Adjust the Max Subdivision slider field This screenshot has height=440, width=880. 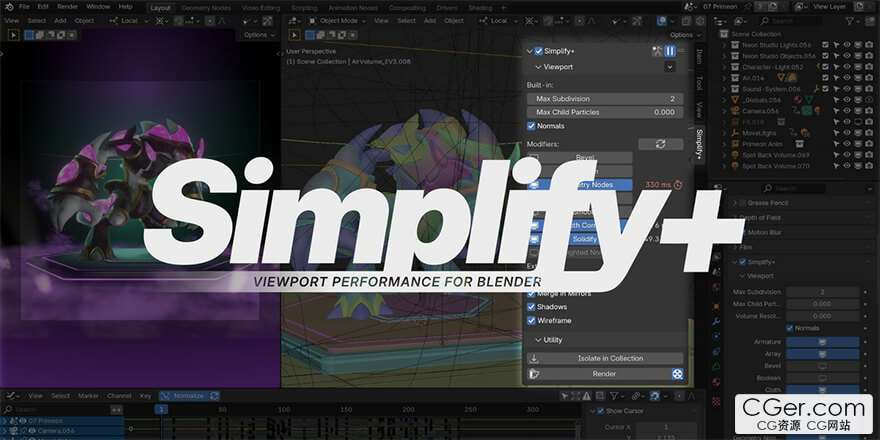605,99
